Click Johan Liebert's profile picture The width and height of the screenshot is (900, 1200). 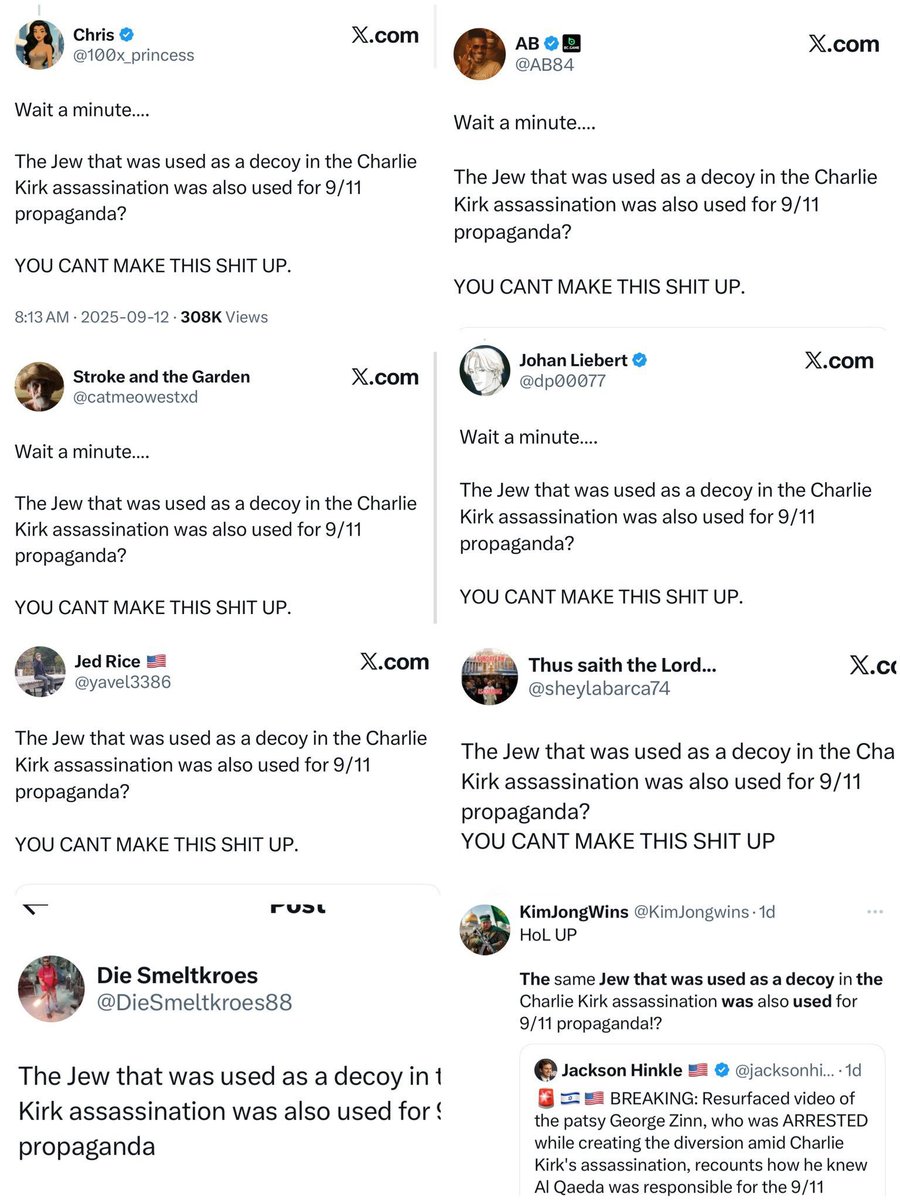[485, 370]
